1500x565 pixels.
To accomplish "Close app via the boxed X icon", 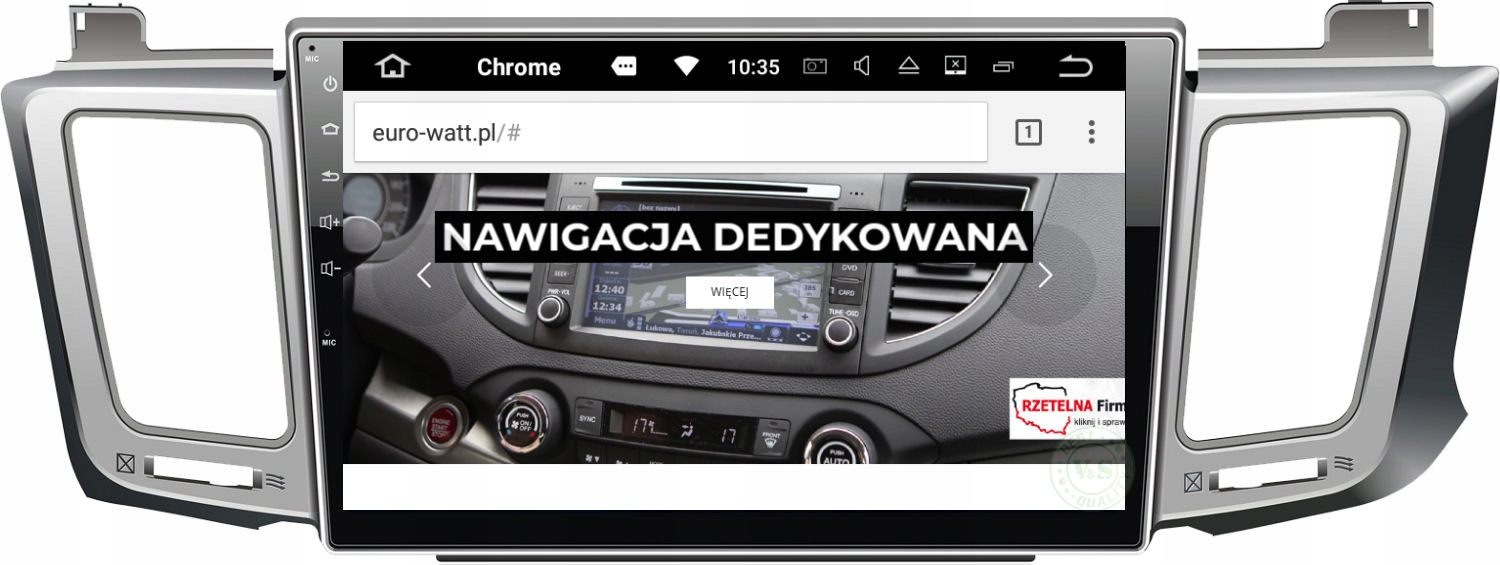I will (x=956, y=66).
